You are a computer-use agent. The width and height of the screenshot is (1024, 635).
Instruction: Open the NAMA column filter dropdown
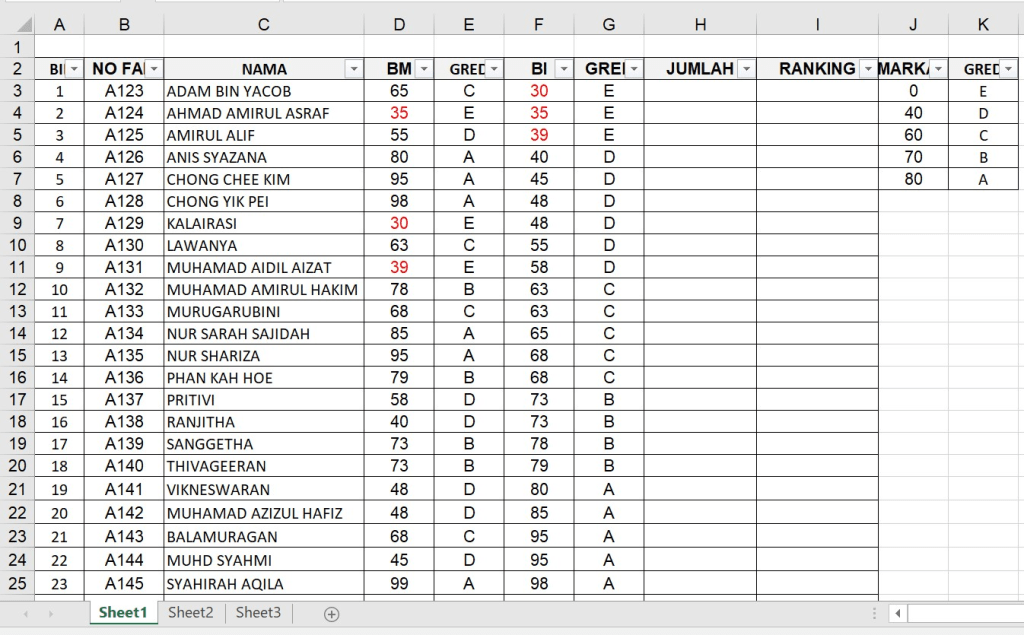(353, 69)
